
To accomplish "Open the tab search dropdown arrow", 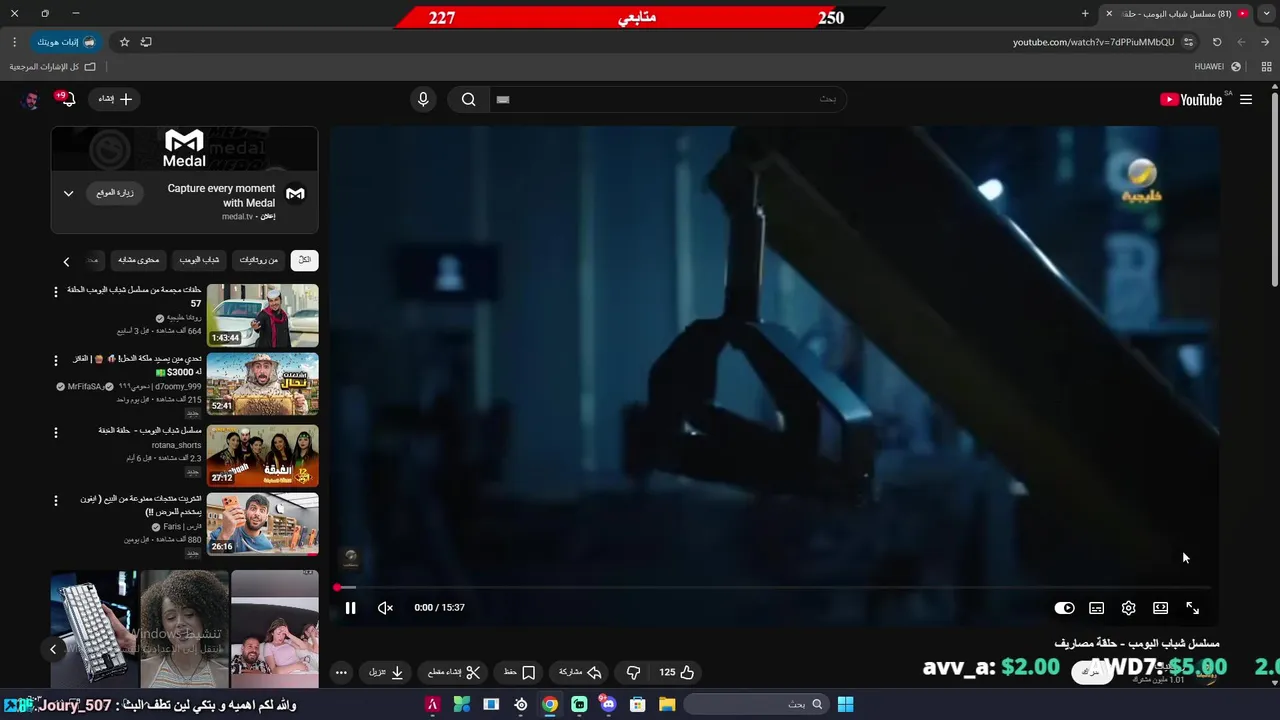I will pos(1266,14).
